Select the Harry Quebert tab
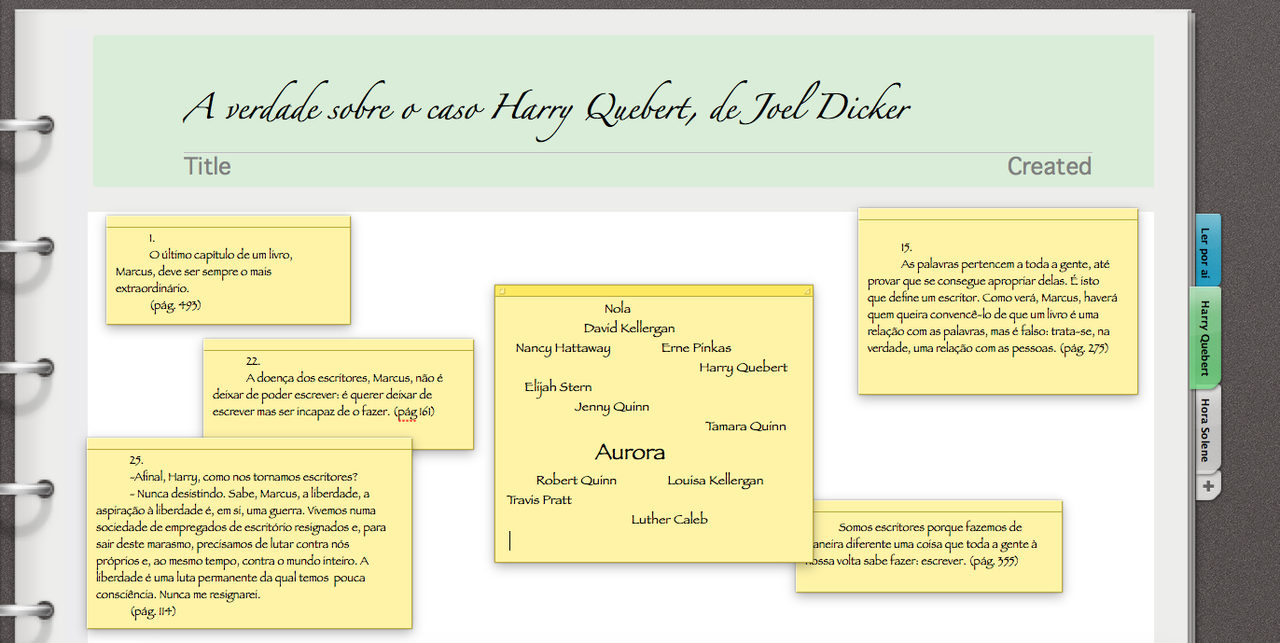This screenshot has width=1280, height=643. click(x=1205, y=337)
